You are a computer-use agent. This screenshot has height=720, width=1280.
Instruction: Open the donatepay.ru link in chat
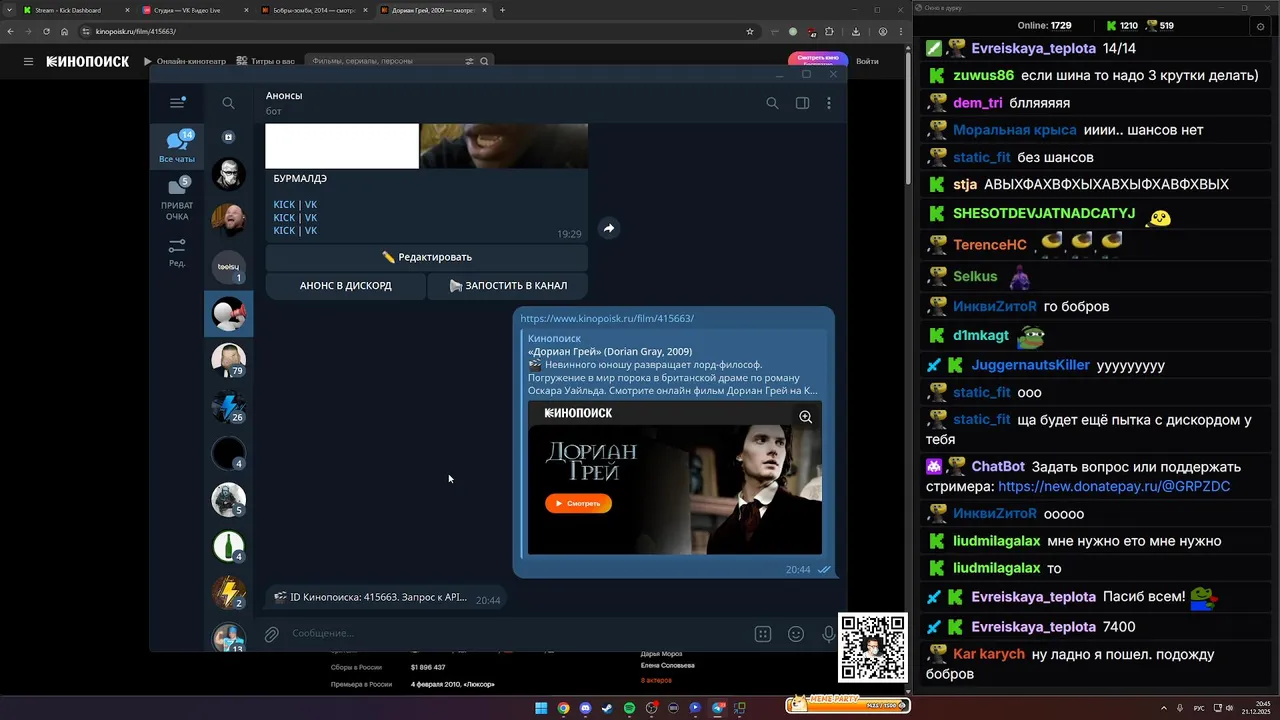pos(1114,486)
